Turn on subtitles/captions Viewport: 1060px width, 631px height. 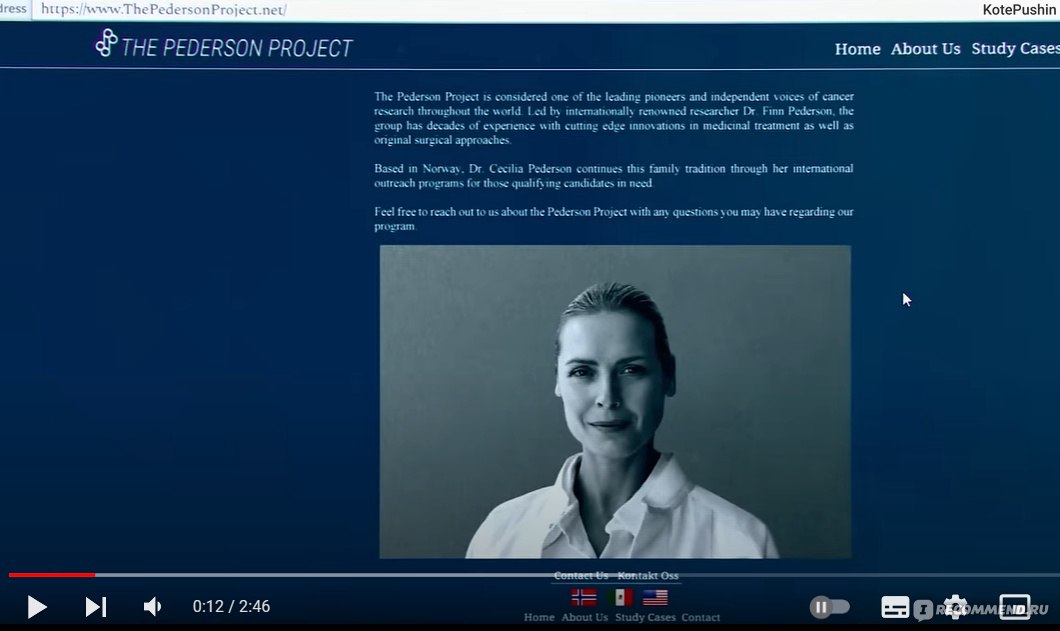click(x=895, y=607)
